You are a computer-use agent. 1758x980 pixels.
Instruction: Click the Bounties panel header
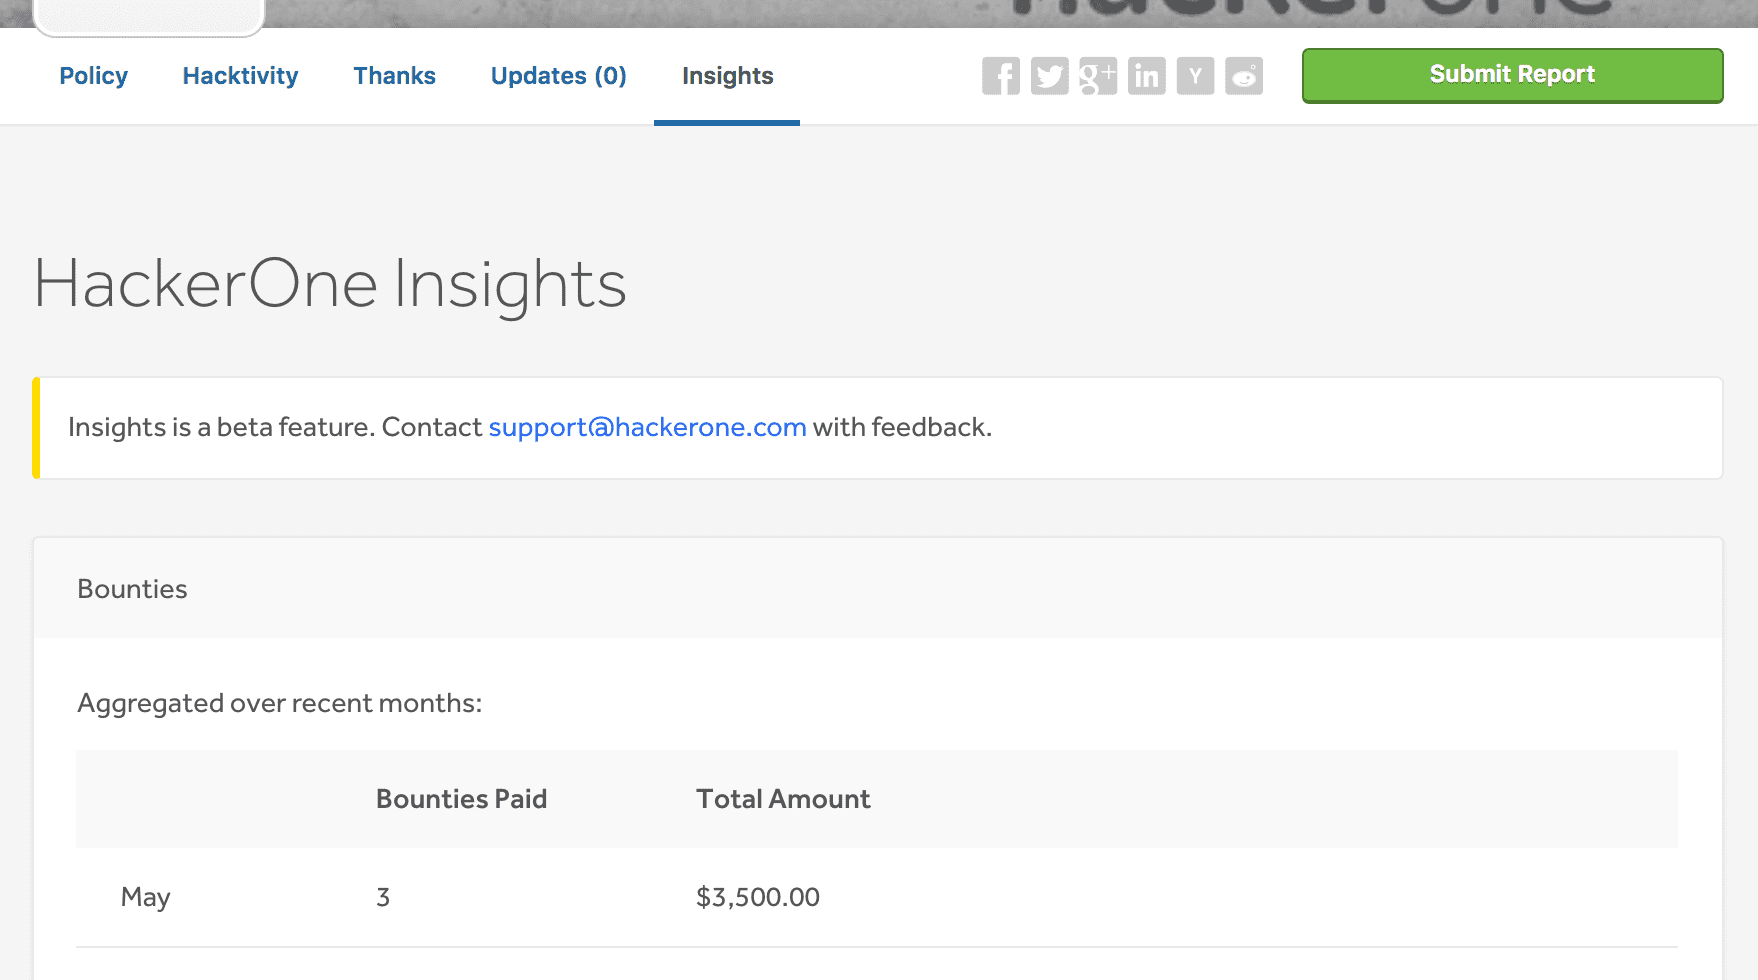click(132, 589)
